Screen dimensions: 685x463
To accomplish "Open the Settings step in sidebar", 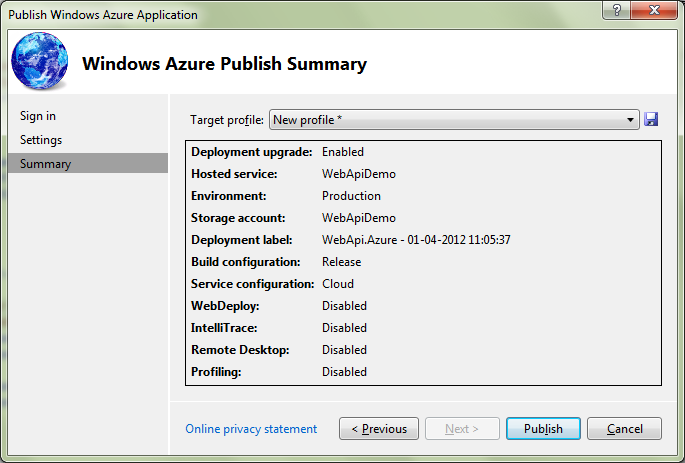I will point(41,140).
